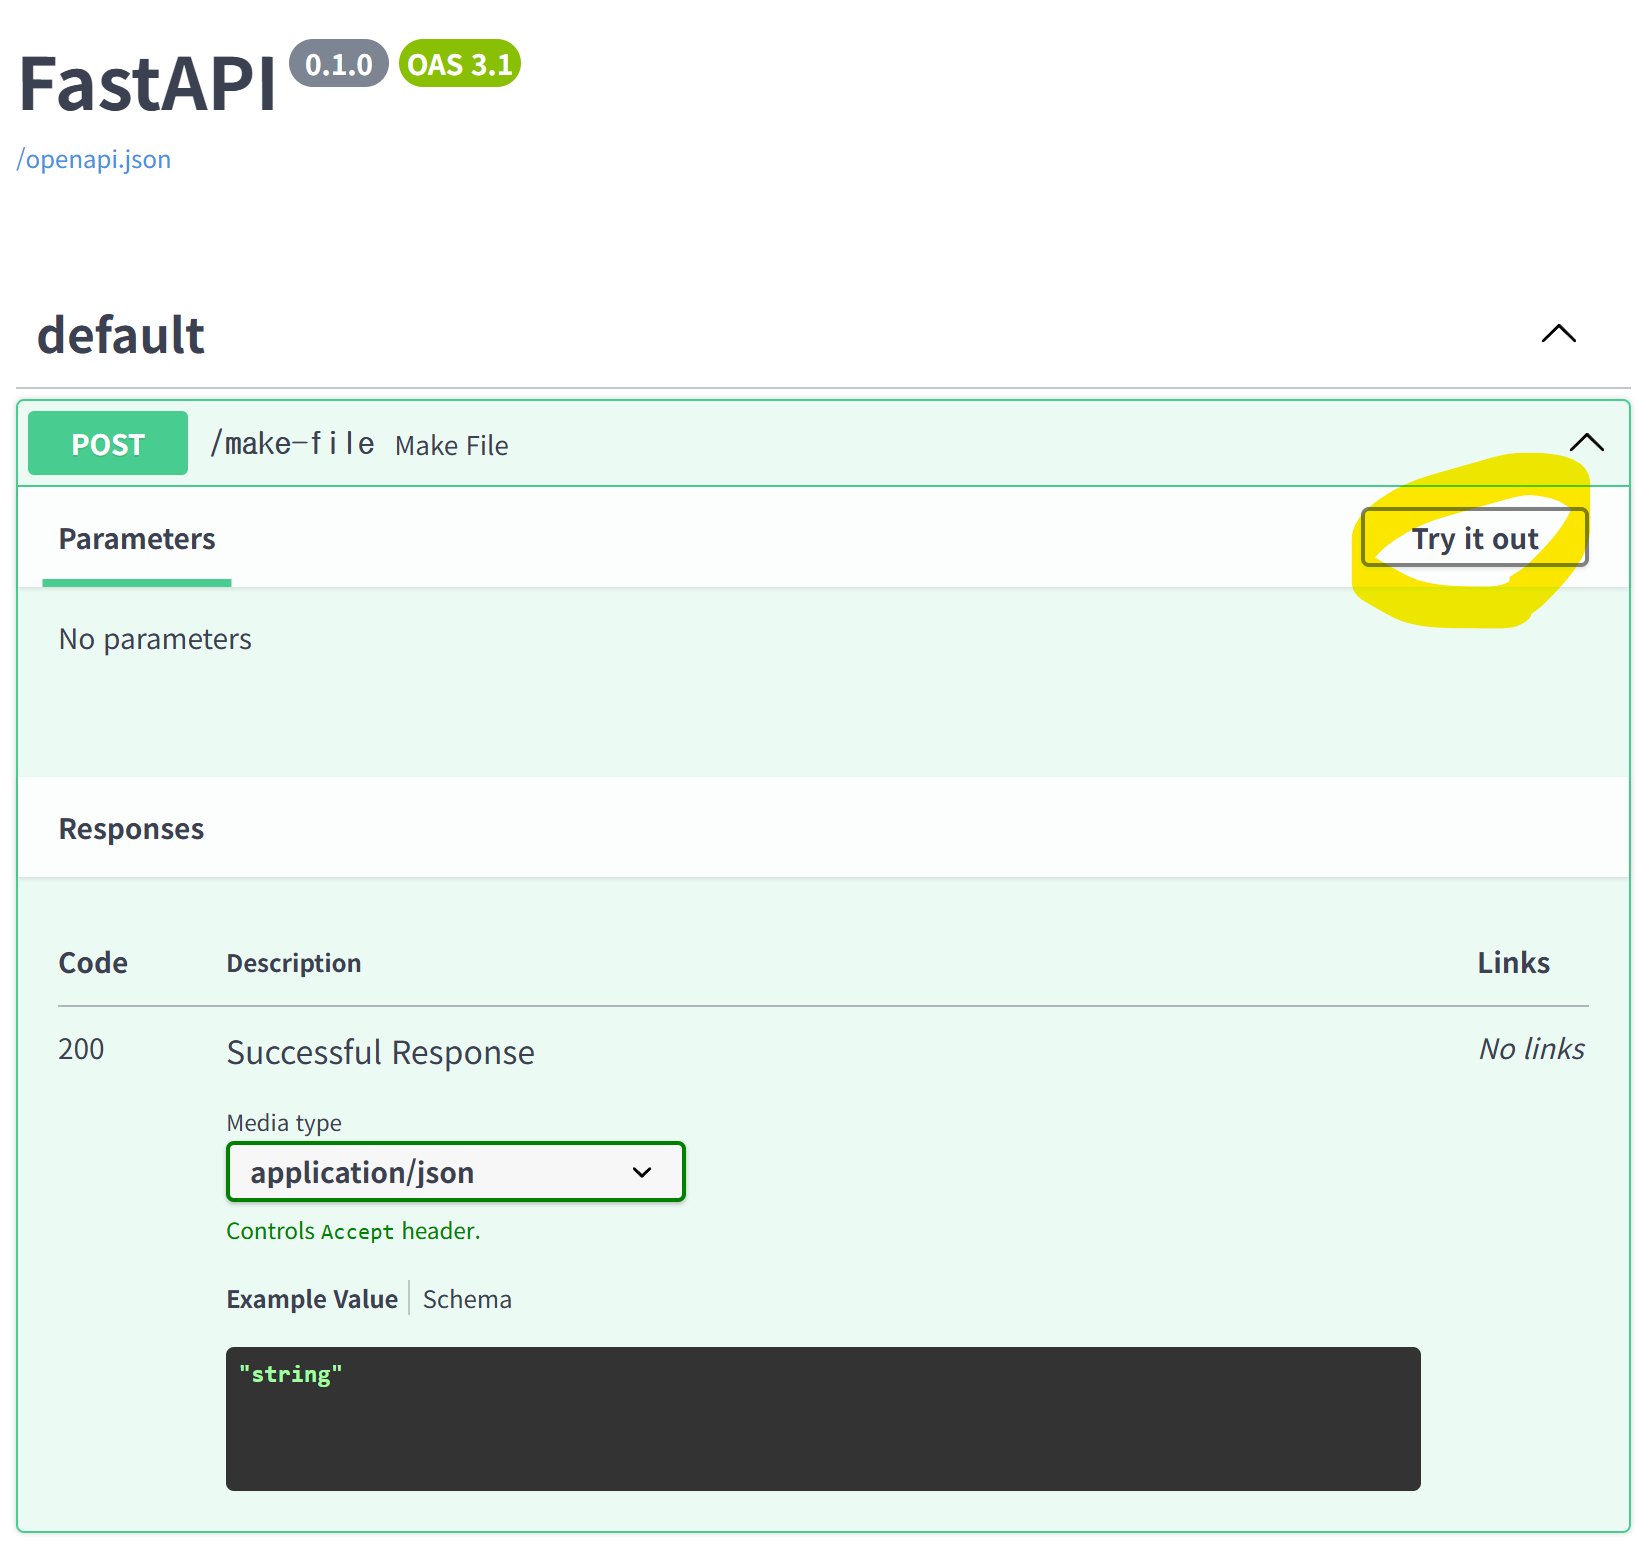Click the "string" example value box
Image resolution: width=1652 pixels, height=1564 pixels.
point(823,1419)
